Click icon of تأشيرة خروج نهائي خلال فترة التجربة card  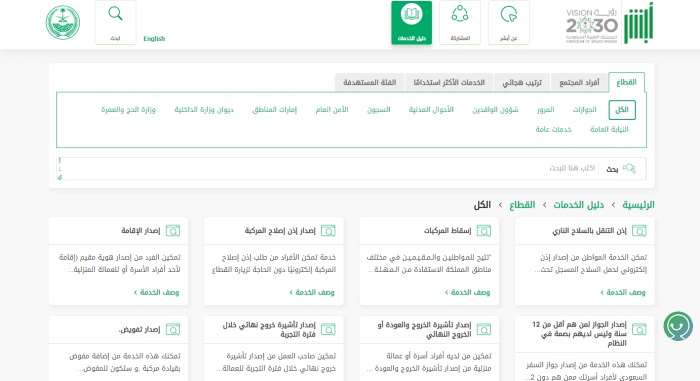pos(328,330)
